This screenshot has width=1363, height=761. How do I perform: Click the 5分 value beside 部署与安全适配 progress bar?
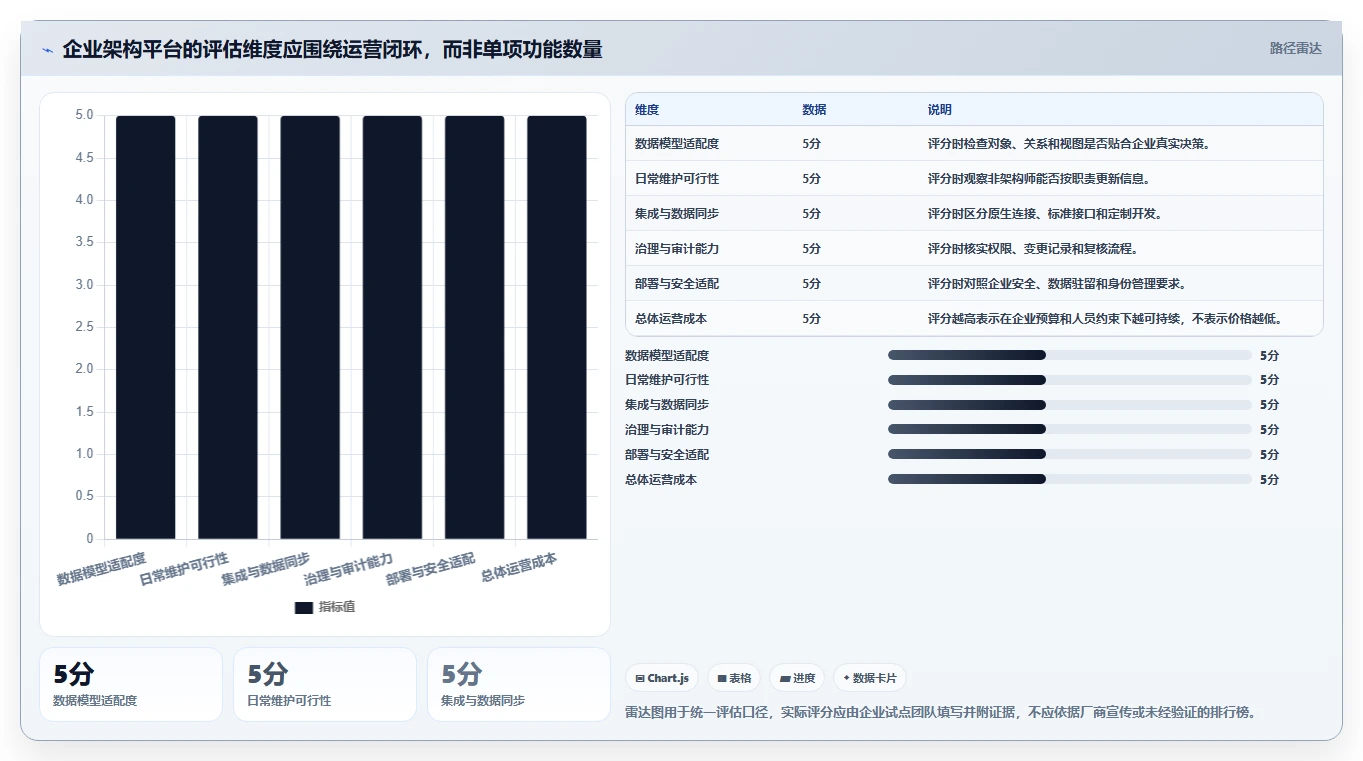pos(1269,454)
